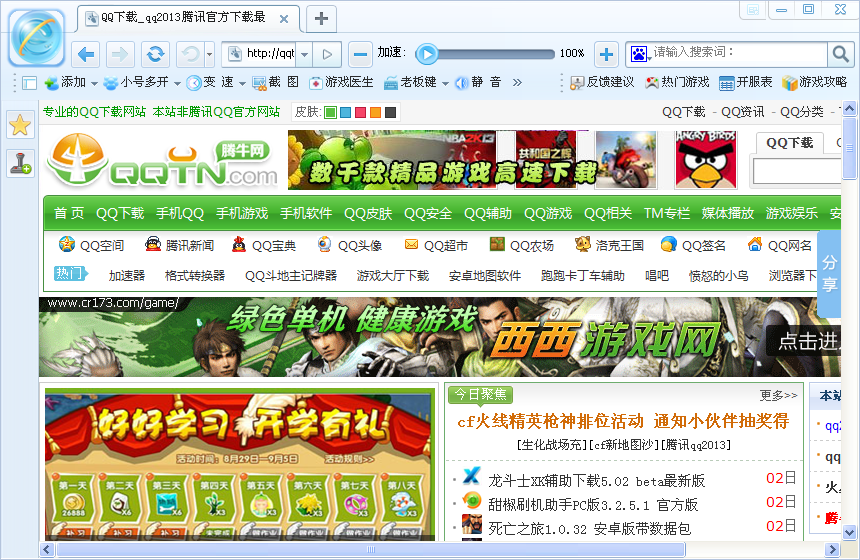
Task: Expand the 老板键 dropdown arrow
Action: pos(445,83)
